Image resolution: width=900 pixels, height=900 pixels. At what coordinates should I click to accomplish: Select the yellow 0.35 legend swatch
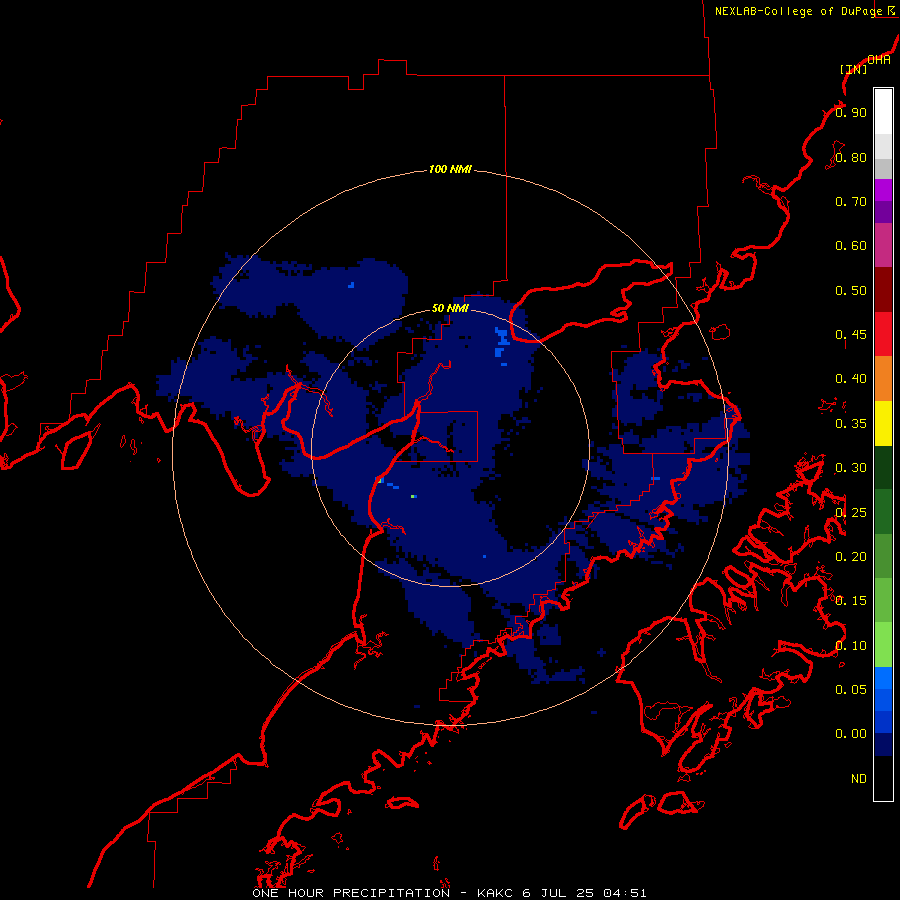[883, 423]
